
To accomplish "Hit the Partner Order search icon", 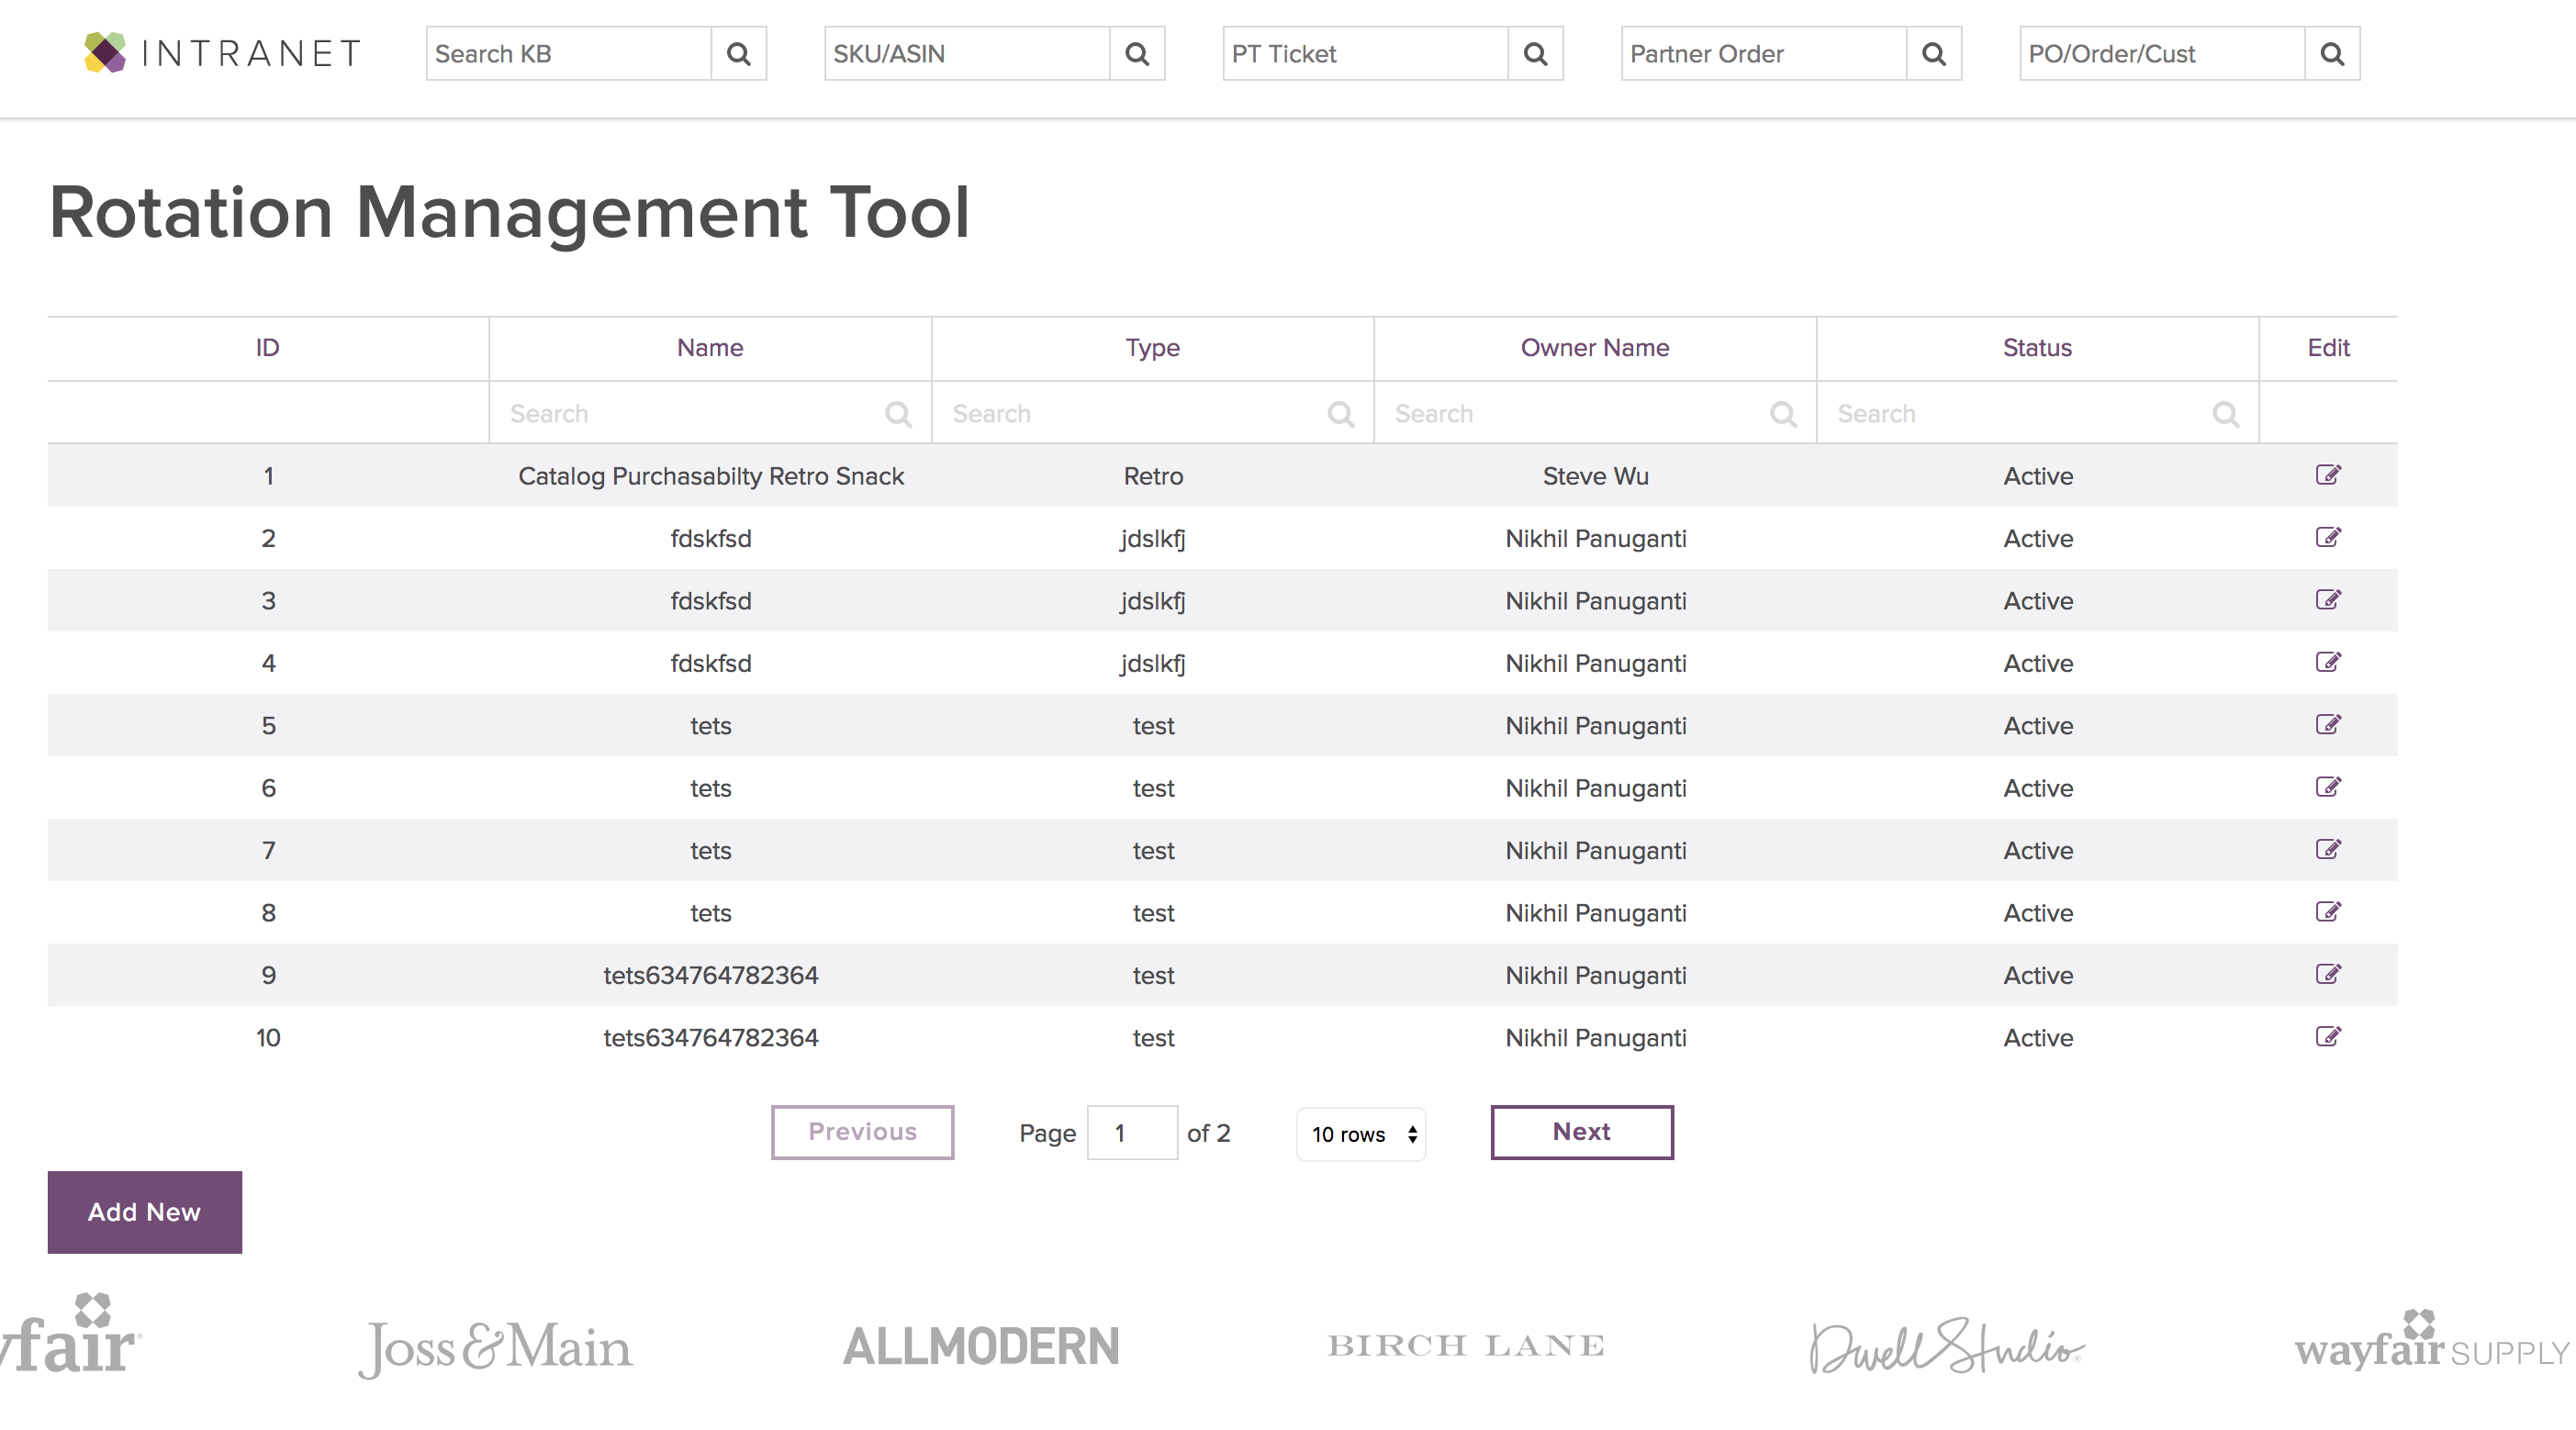I will pos(1933,54).
